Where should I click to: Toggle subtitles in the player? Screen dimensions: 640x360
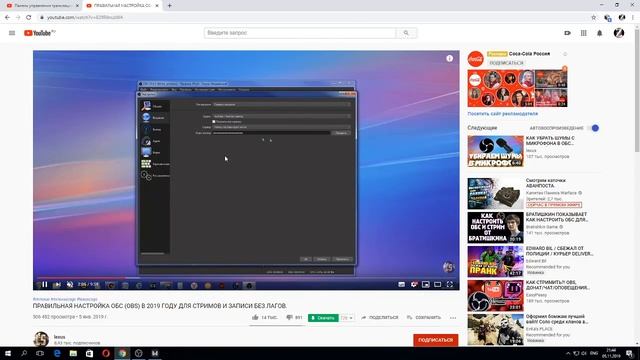tap(402, 284)
